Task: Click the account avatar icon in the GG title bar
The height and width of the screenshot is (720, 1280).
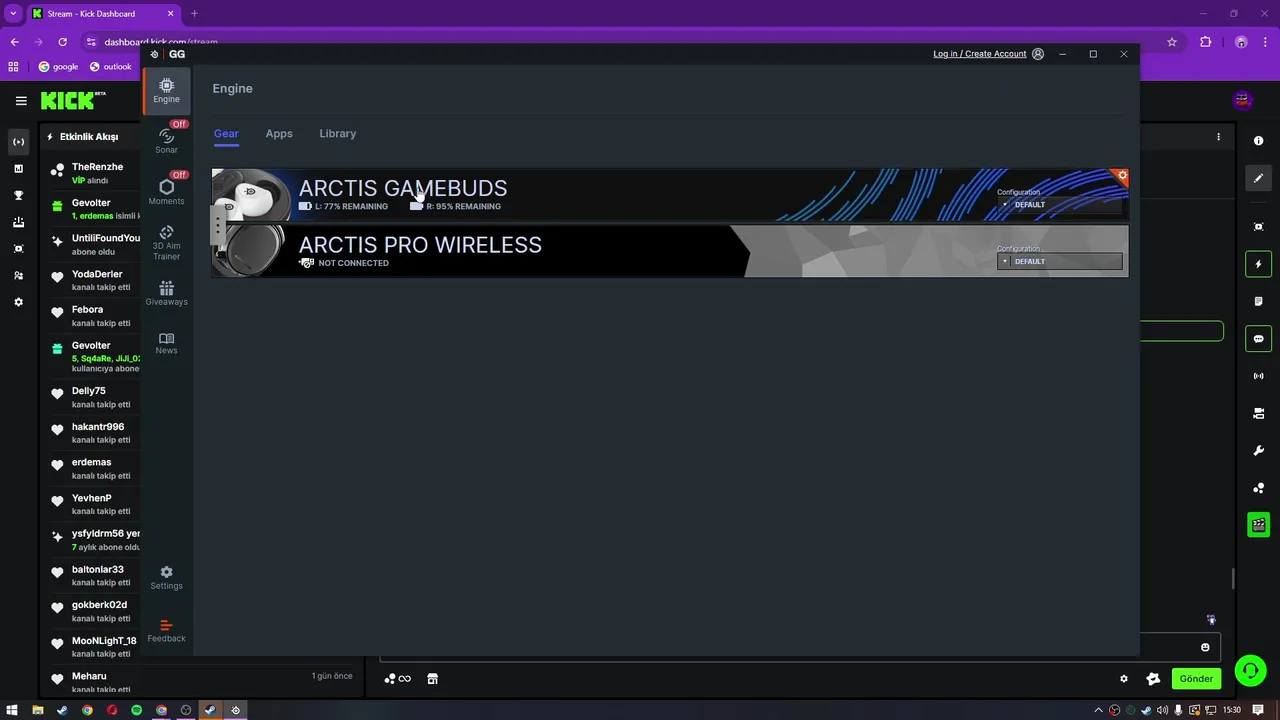Action: pyautogui.click(x=1038, y=54)
